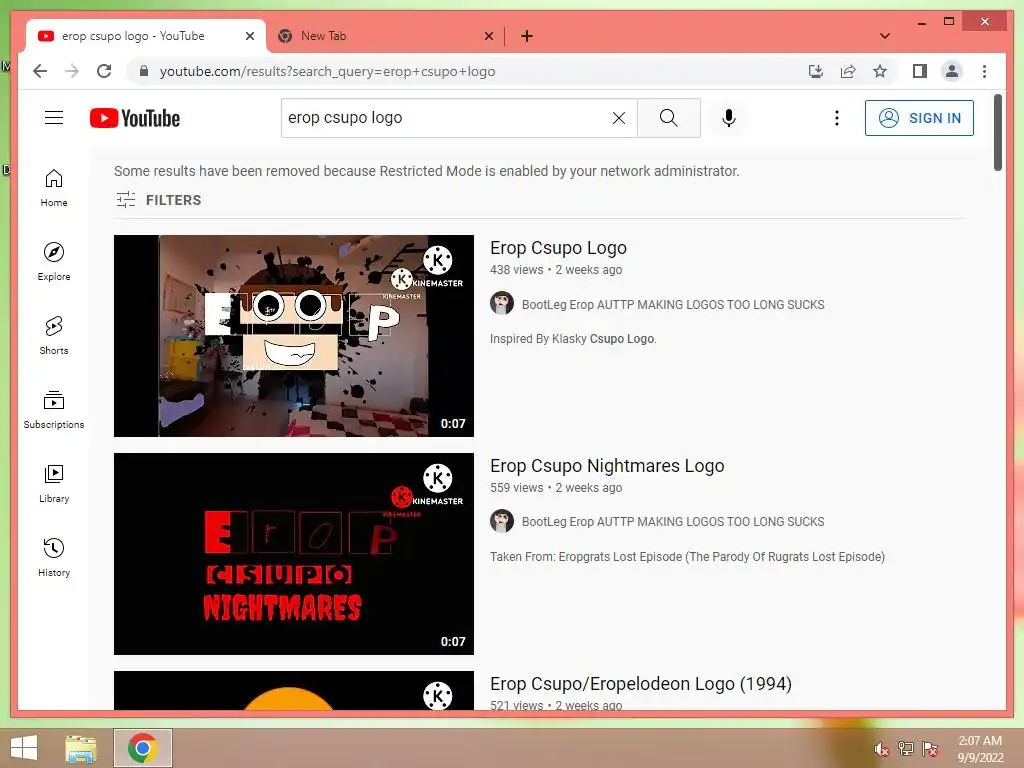Open the YouTube hamburger guide menu

coord(54,118)
